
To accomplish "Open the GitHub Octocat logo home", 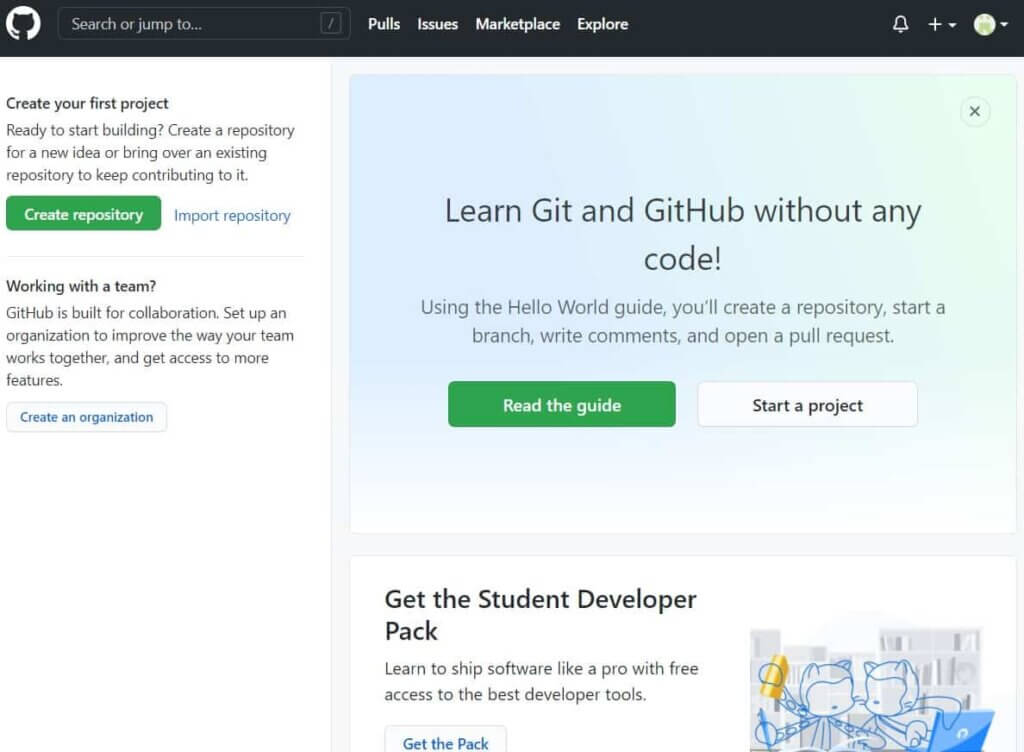I will coord(23,24).
